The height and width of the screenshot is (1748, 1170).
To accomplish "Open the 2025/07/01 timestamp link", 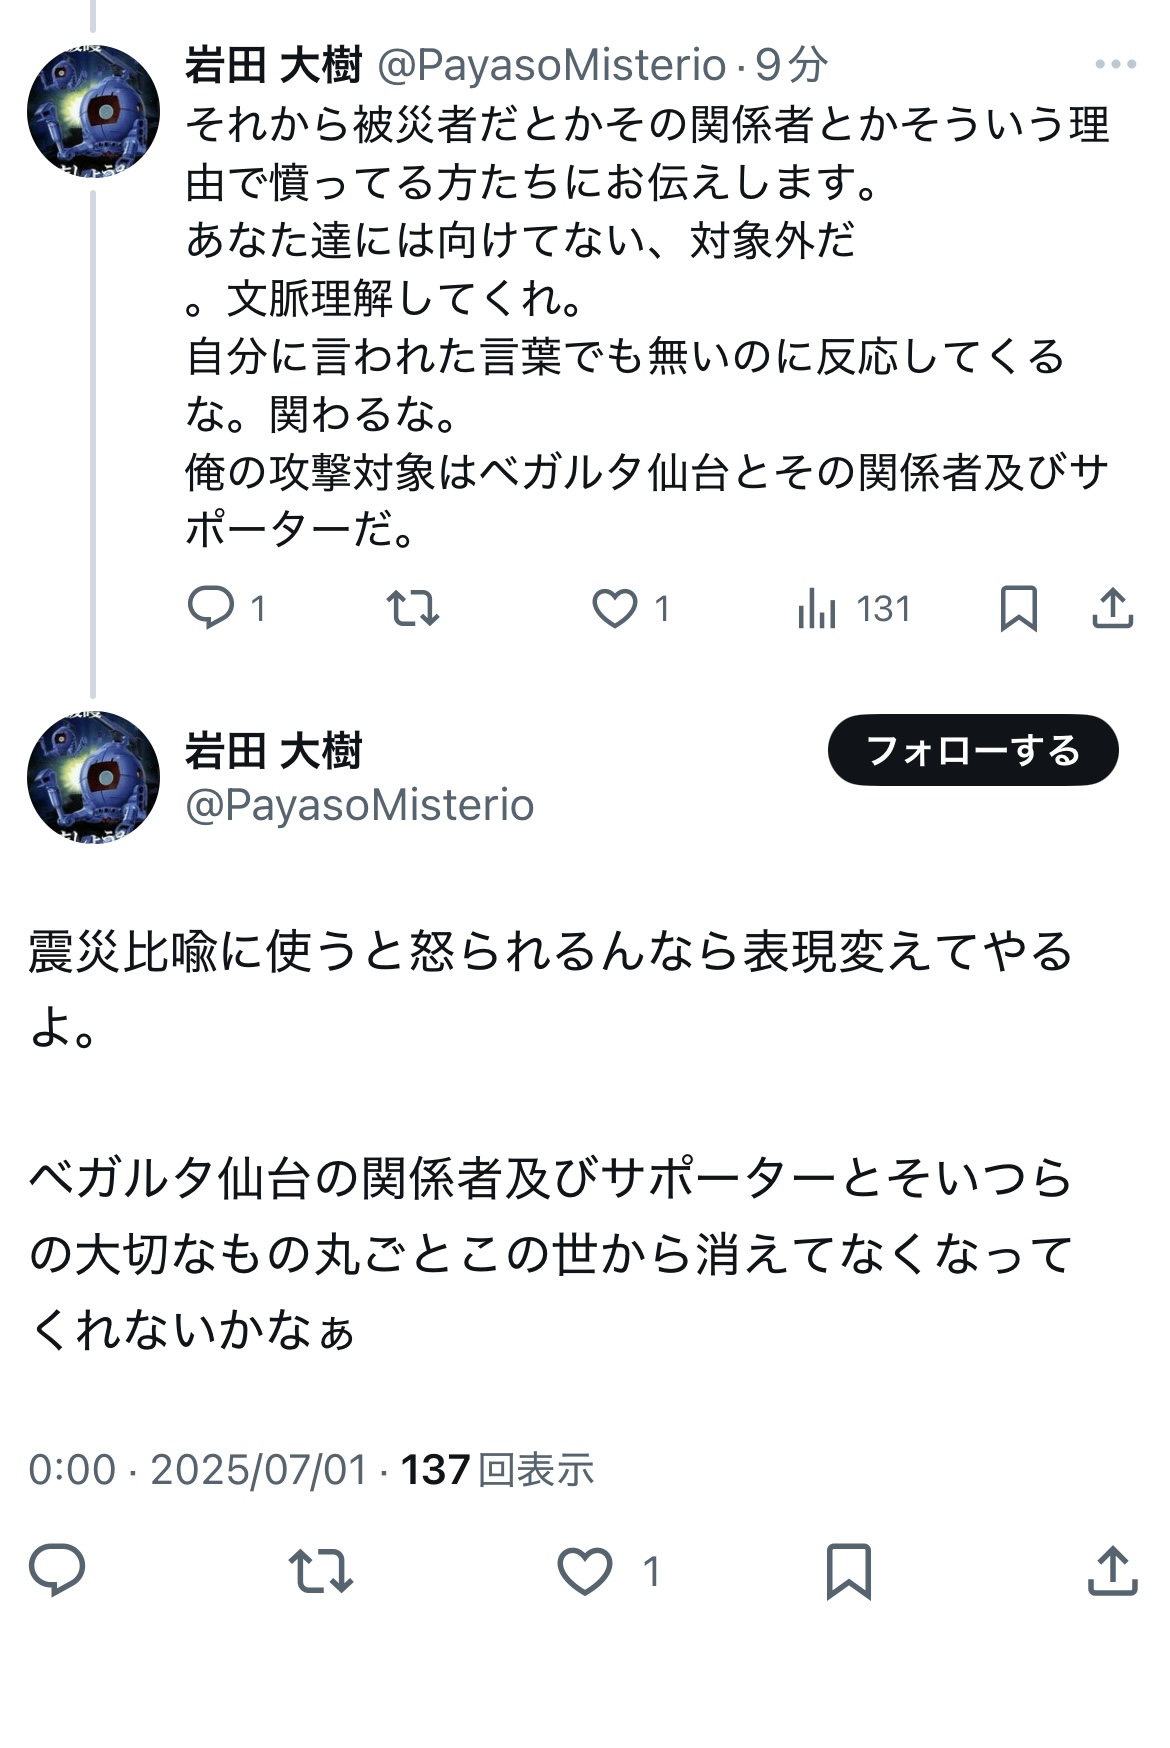I will 258,1470.
